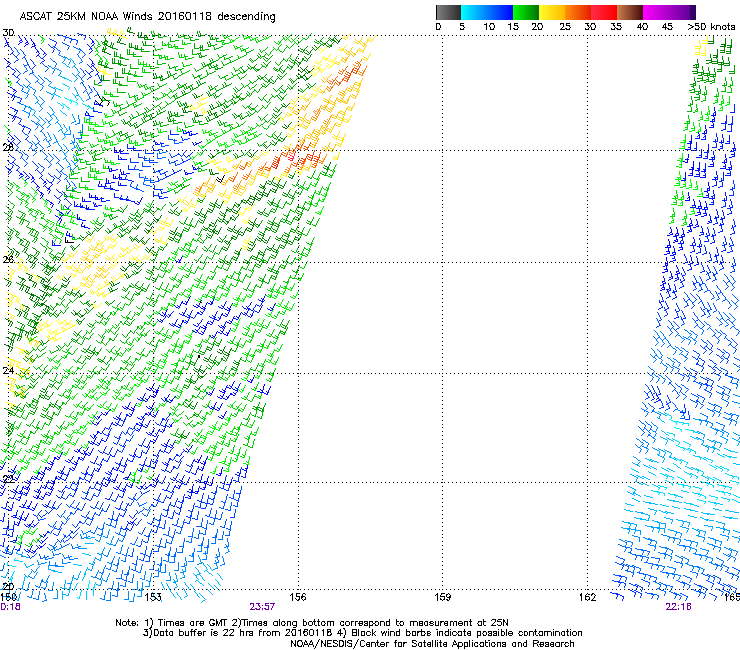Viewport: 740px width, 650px height.
Task: Click the longitude label 162
Action: [x=587, y=597]
